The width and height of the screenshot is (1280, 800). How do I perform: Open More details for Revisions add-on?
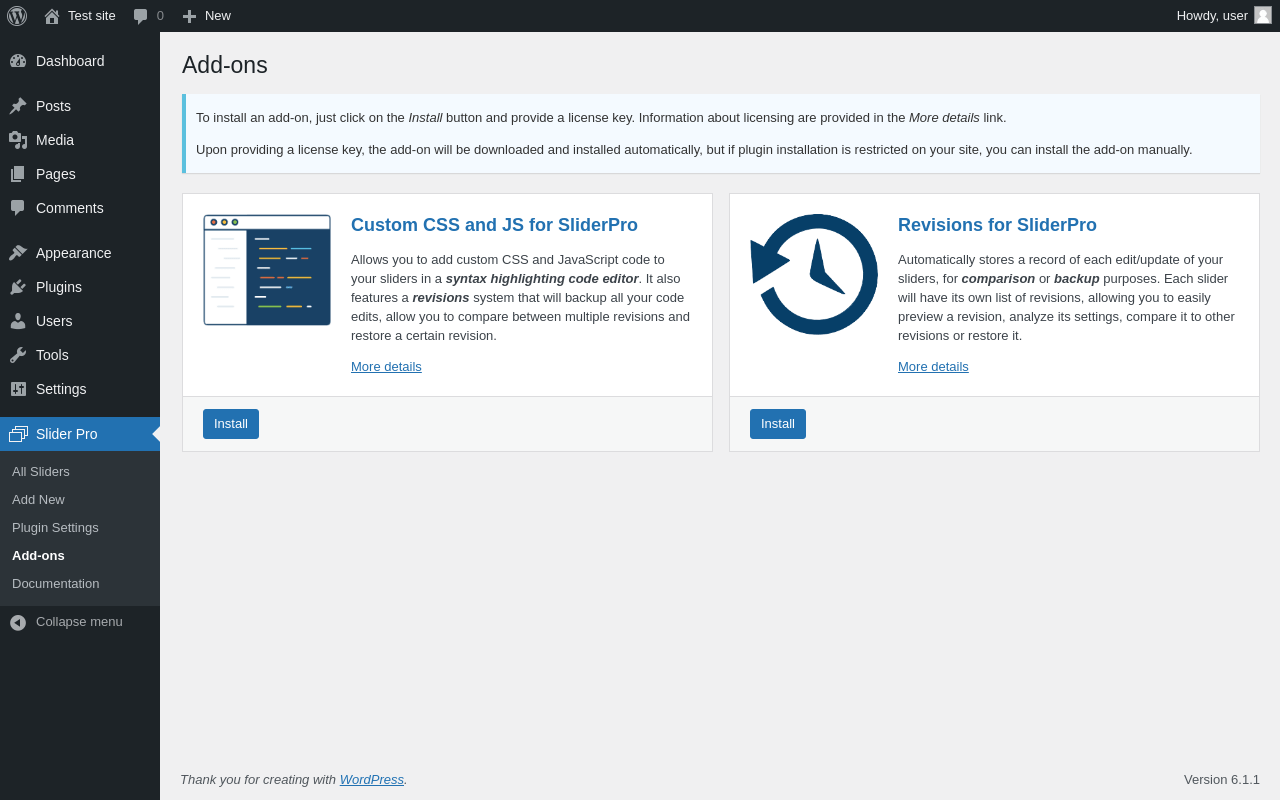click(x=933, y=367)
